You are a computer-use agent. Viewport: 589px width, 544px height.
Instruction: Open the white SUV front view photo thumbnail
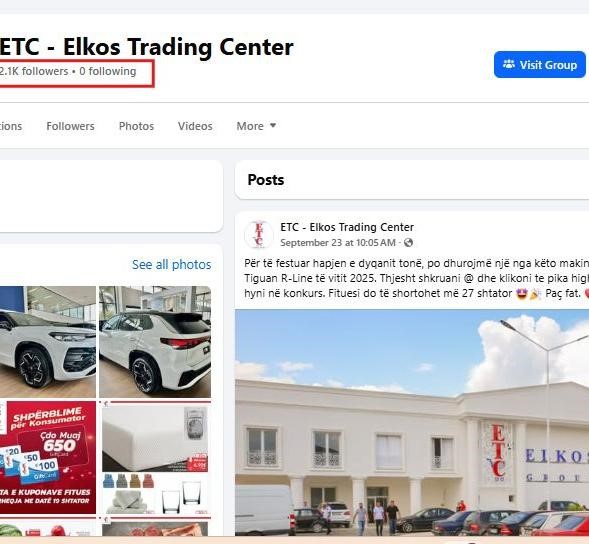pyautogui.click(x=48, y=342)
